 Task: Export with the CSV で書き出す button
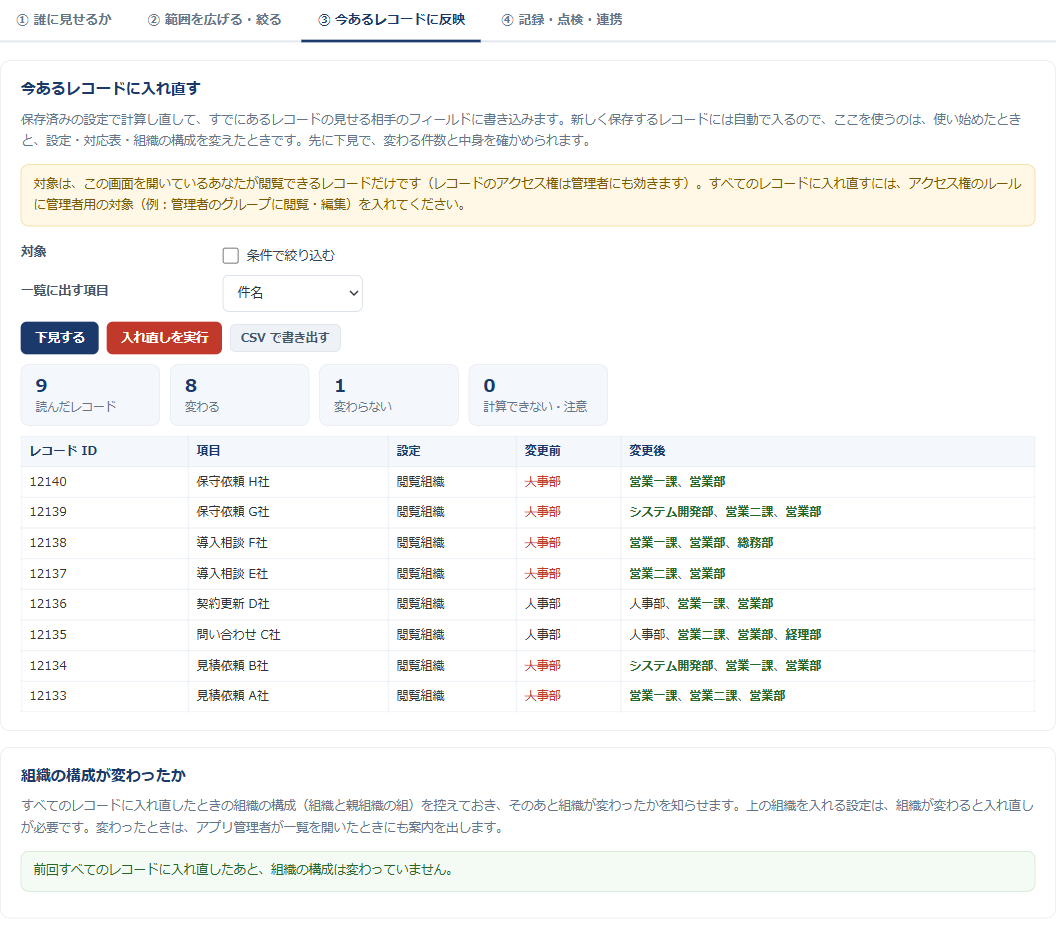point(285,337)
